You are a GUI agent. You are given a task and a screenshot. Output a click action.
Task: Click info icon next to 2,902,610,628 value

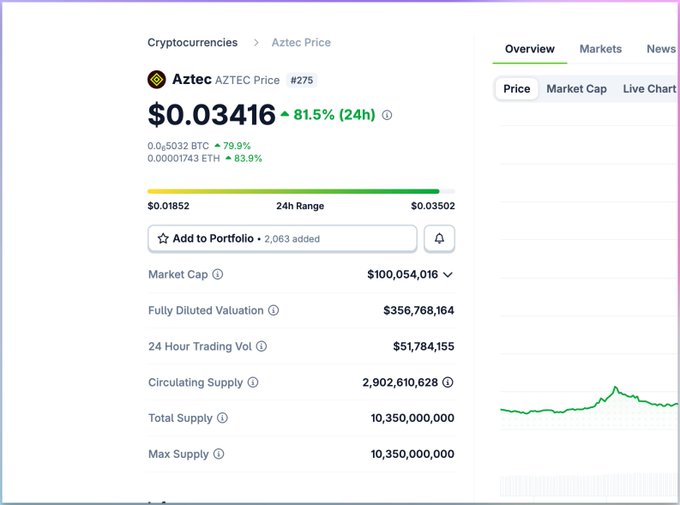tap(448, 382)
